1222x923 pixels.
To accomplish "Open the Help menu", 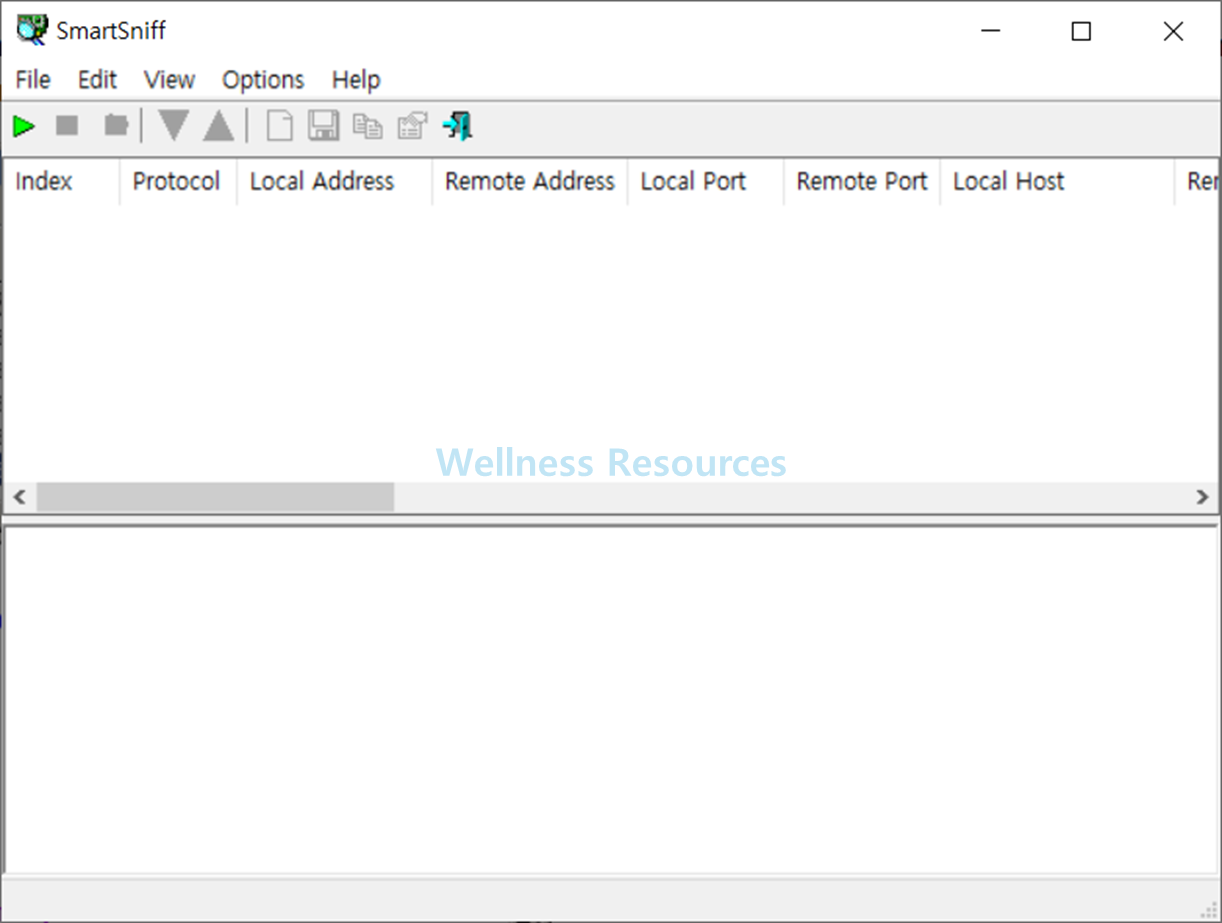I will [x=356, y=80].
